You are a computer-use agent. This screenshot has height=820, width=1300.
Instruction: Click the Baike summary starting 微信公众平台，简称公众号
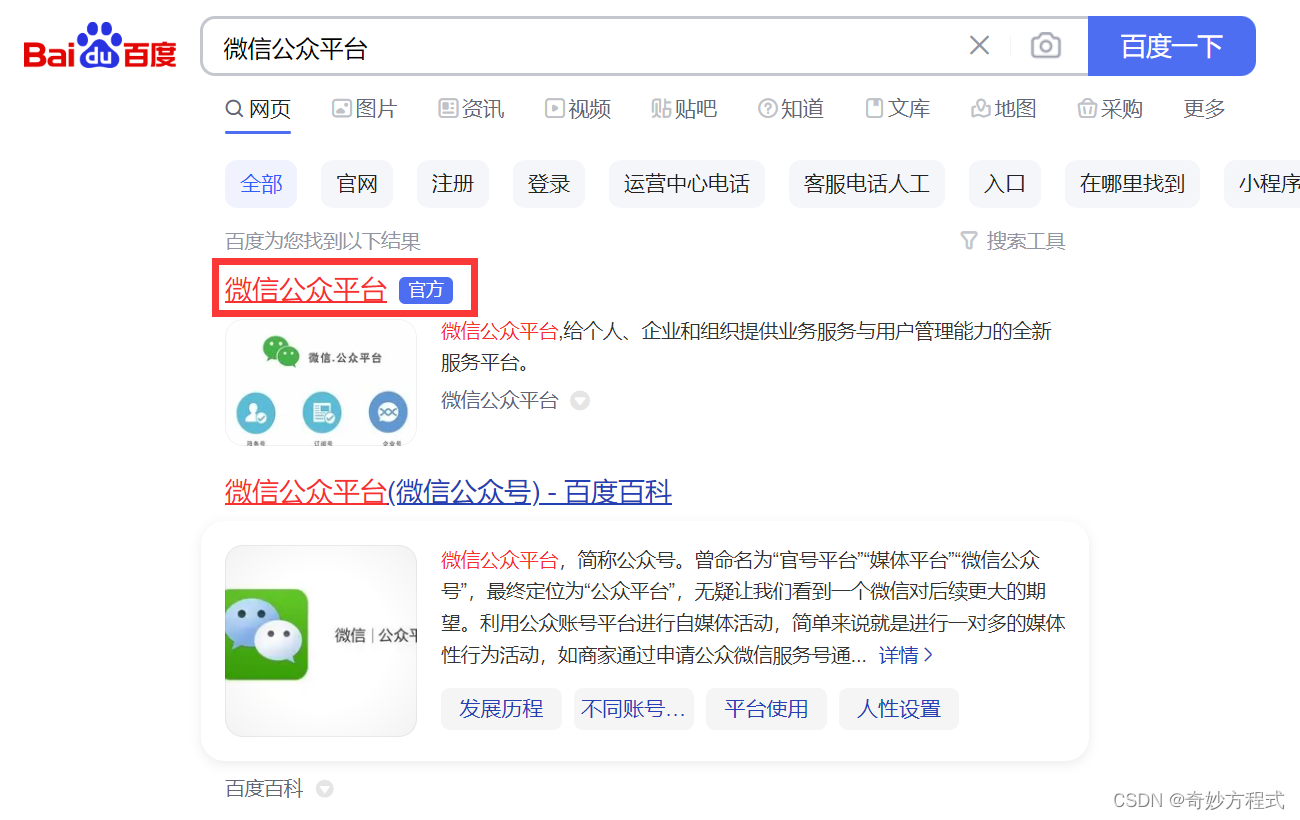pos(753,608)
